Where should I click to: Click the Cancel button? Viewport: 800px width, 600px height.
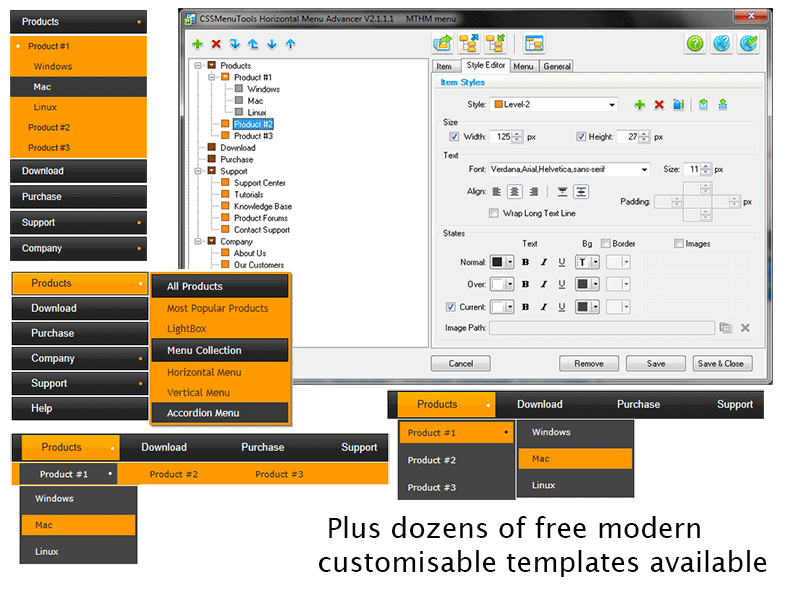point(461,364)
